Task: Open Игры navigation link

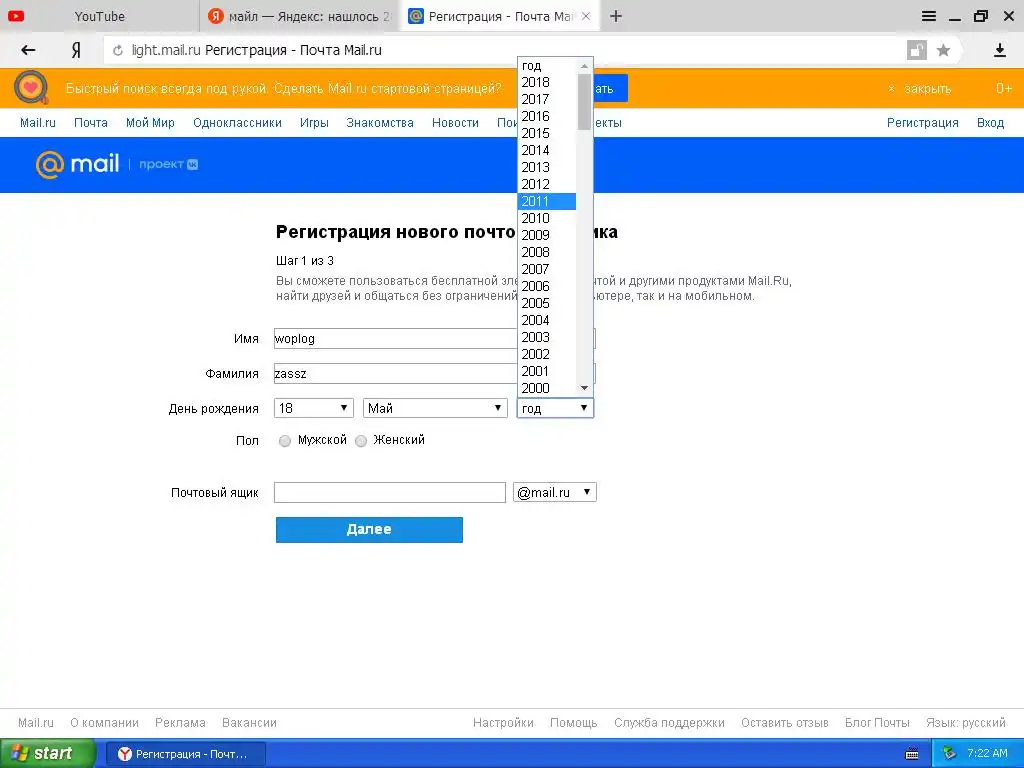Action: (314, 123)
